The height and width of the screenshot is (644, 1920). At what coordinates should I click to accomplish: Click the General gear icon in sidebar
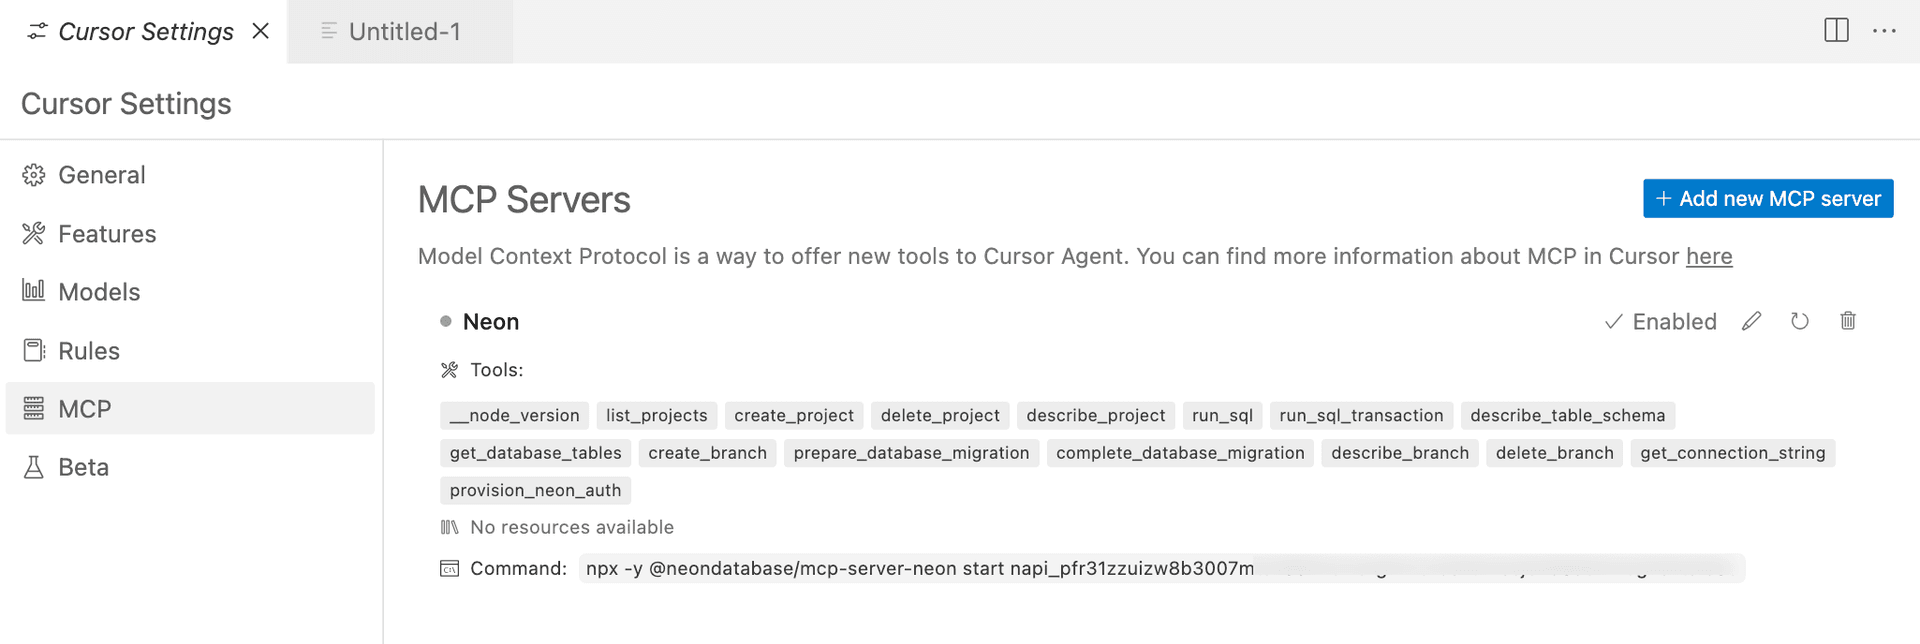(34, 175)
